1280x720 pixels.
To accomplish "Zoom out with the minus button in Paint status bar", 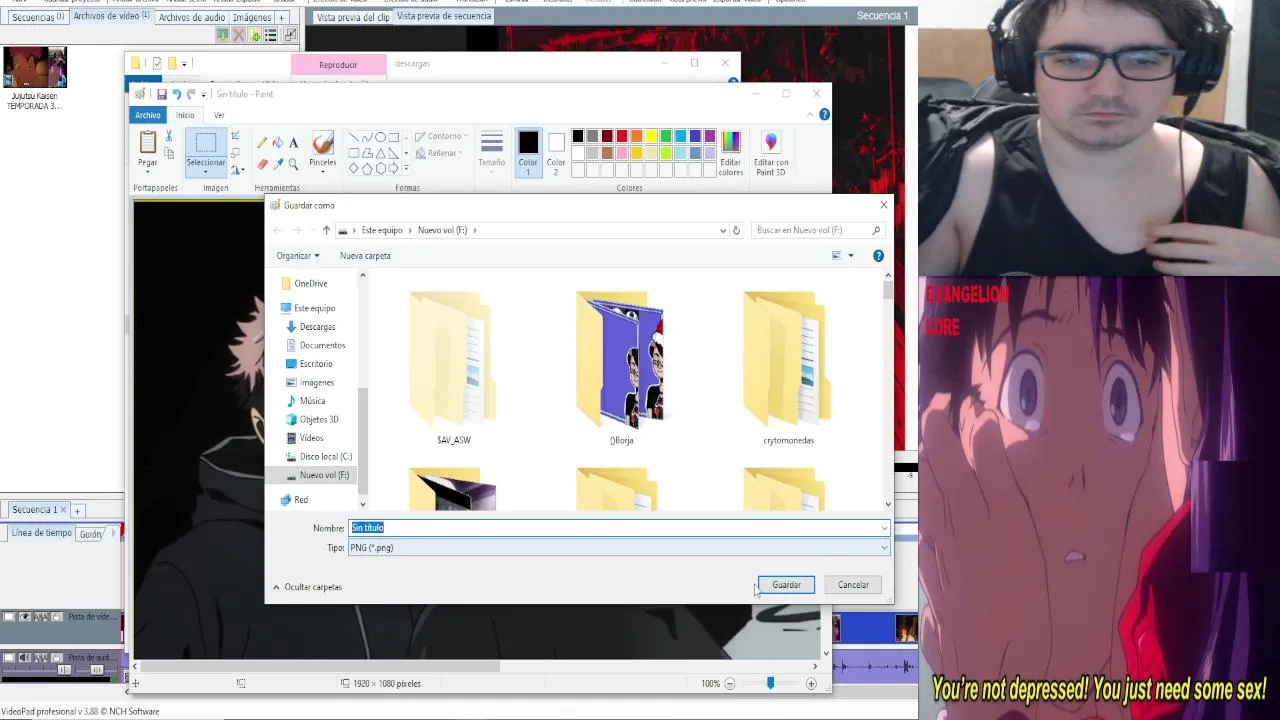I will [730, 684].
